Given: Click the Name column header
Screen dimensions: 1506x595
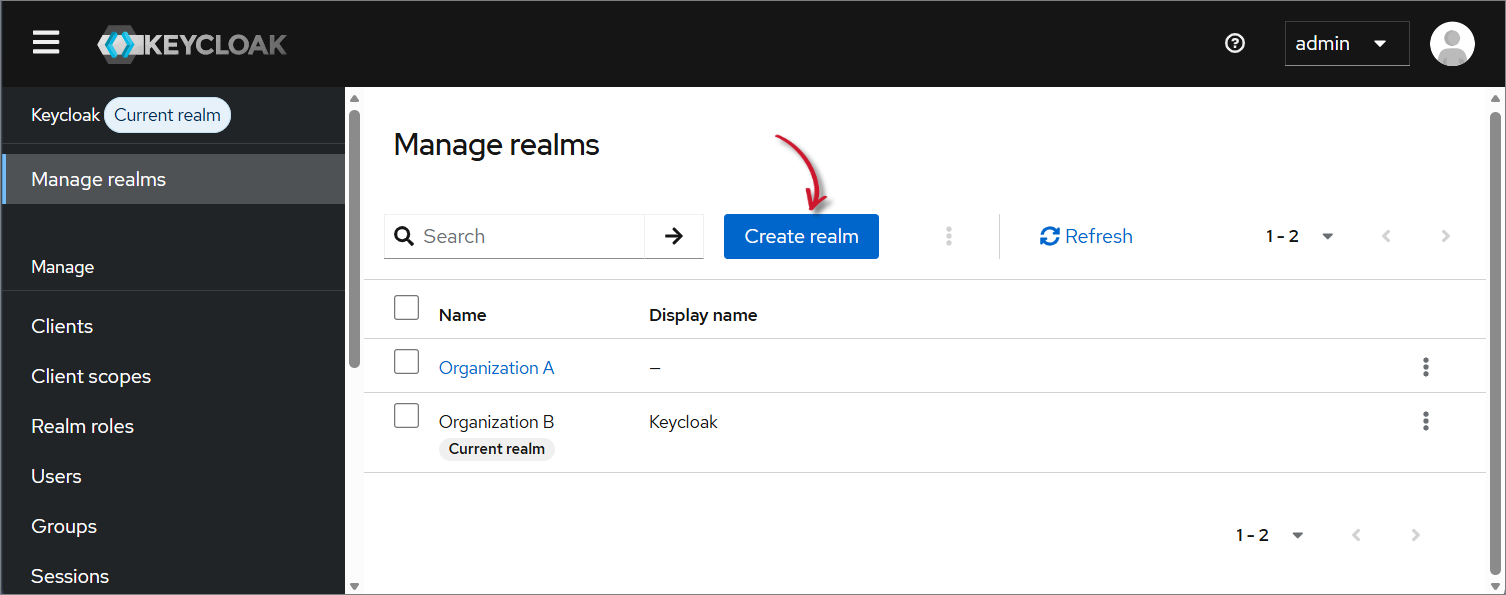Looking at the screenshot, I should tap(462, 315).
